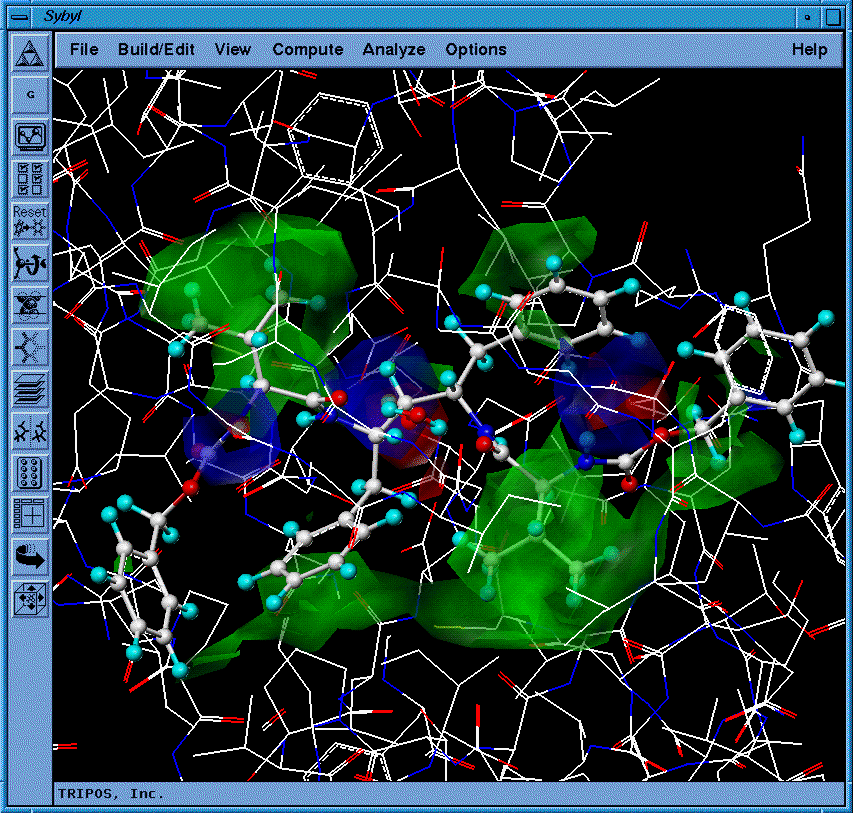Click the Reset view icon
The image size is (853, 813).
[30, 221]
